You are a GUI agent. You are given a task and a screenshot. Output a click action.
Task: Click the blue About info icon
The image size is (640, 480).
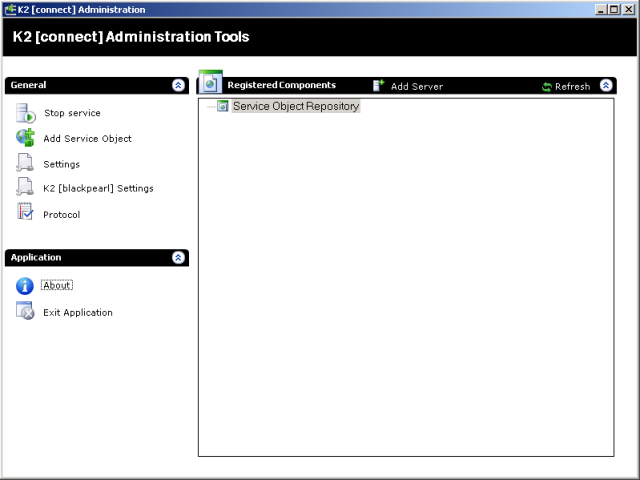tap(25, 286)
